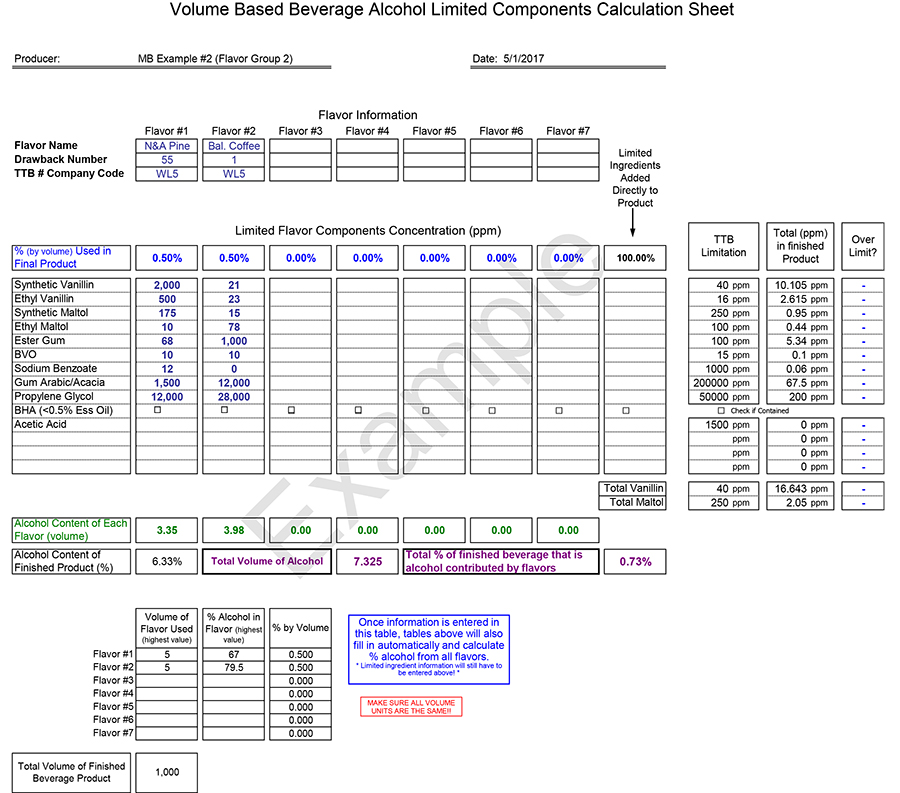Tick the BHA checkbox under Flavor #7
900x793 pixels.
tap(559, 410)
